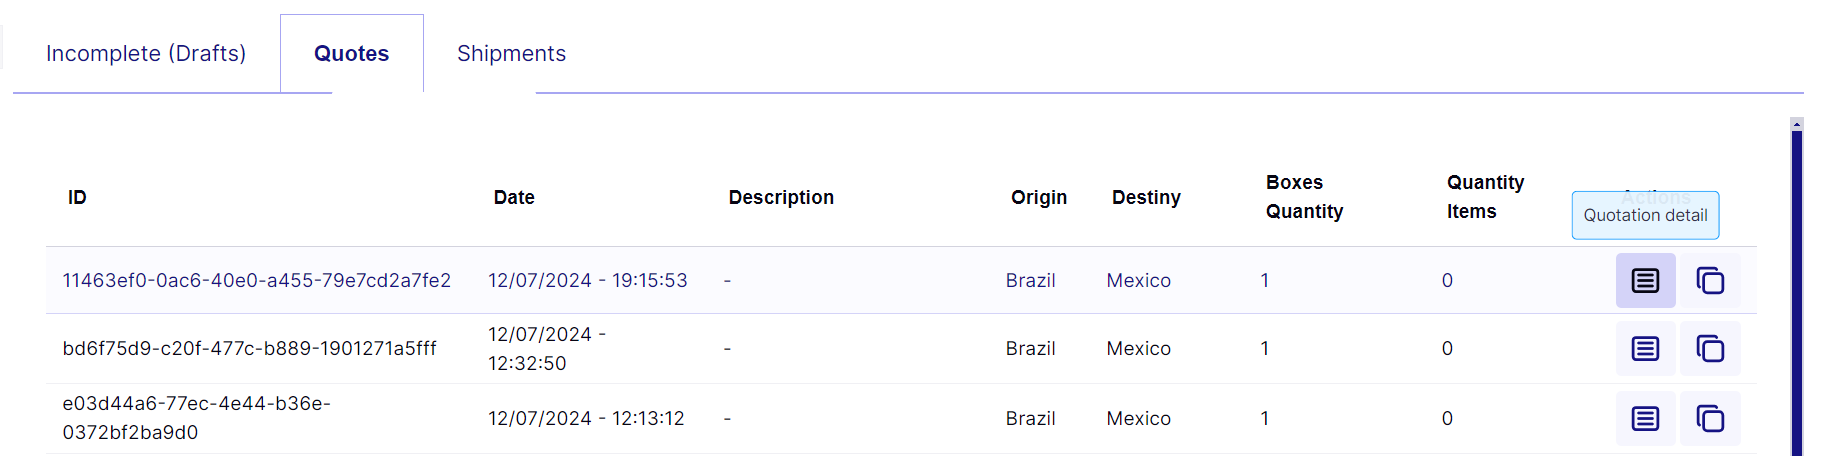Click the scrollbar up arrow
Viewport: 1848px width, 456px height.
tap(1797, 124)
